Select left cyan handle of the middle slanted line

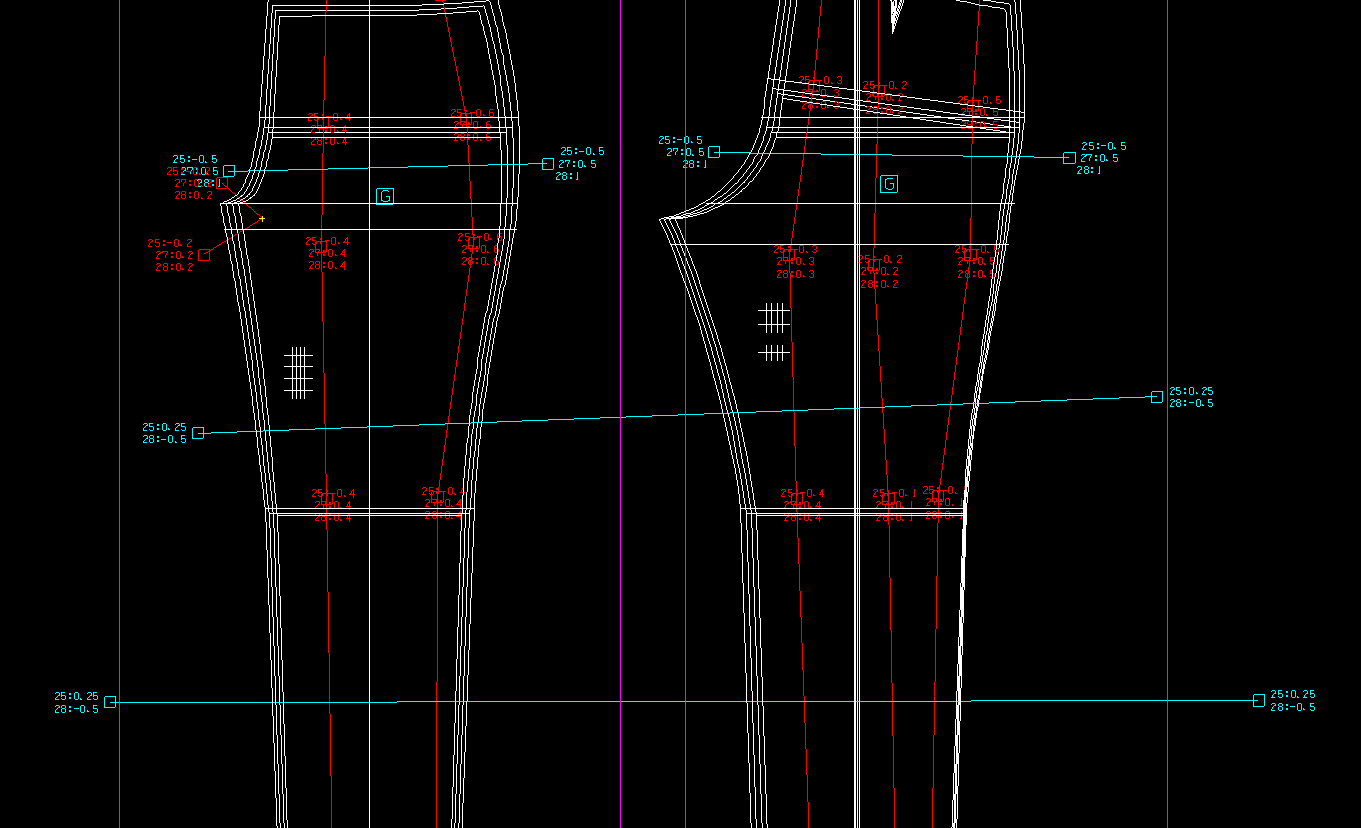[x=198, y=433]
